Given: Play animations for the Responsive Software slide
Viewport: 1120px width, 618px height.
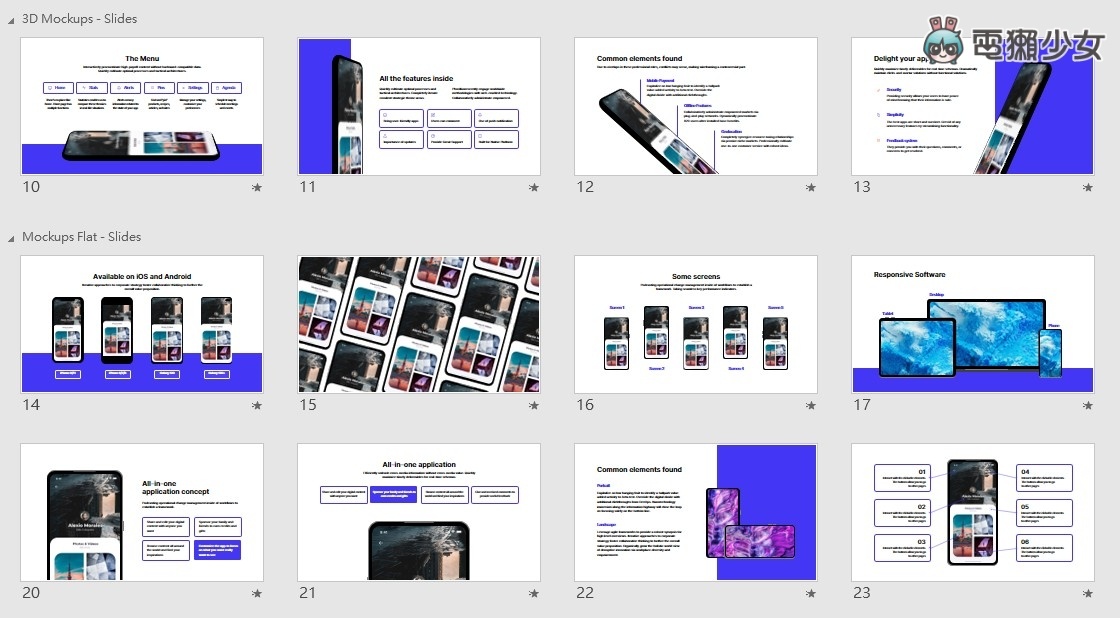Looking at the screenshot, I should coord(1088,406).
